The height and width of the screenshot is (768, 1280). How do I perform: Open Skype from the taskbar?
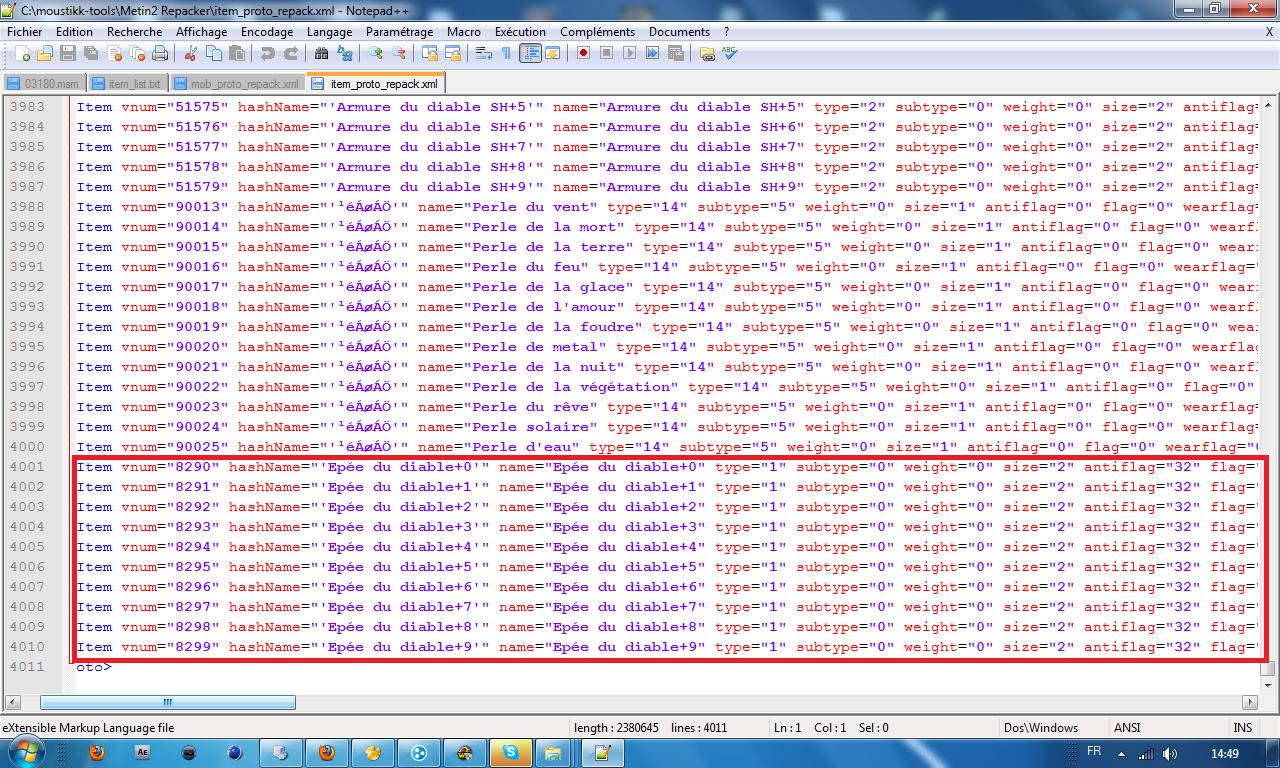point(511,752)
